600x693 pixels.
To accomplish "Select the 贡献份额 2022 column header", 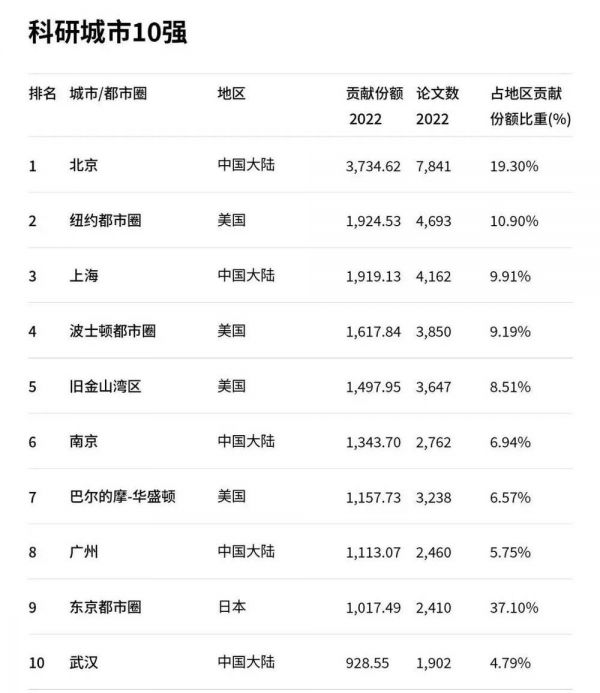I will point(374,105).
